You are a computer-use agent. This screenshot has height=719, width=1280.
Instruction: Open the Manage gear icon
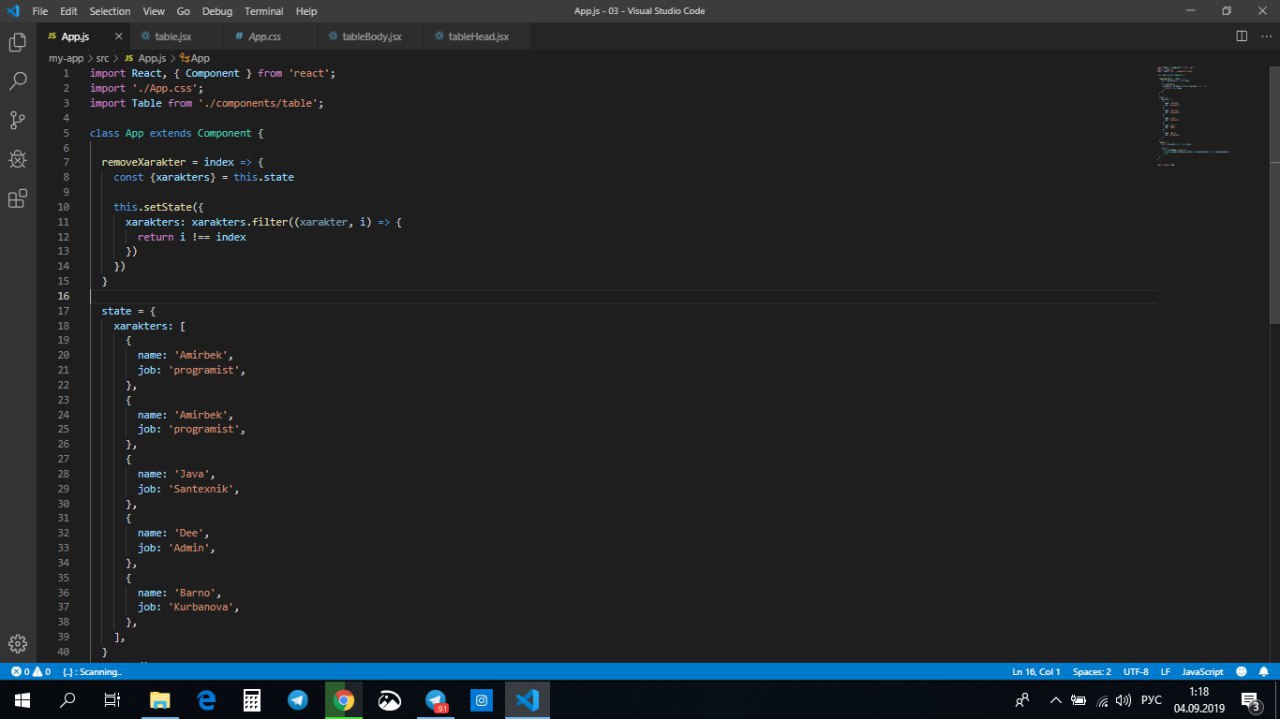(x=17, y=644)
